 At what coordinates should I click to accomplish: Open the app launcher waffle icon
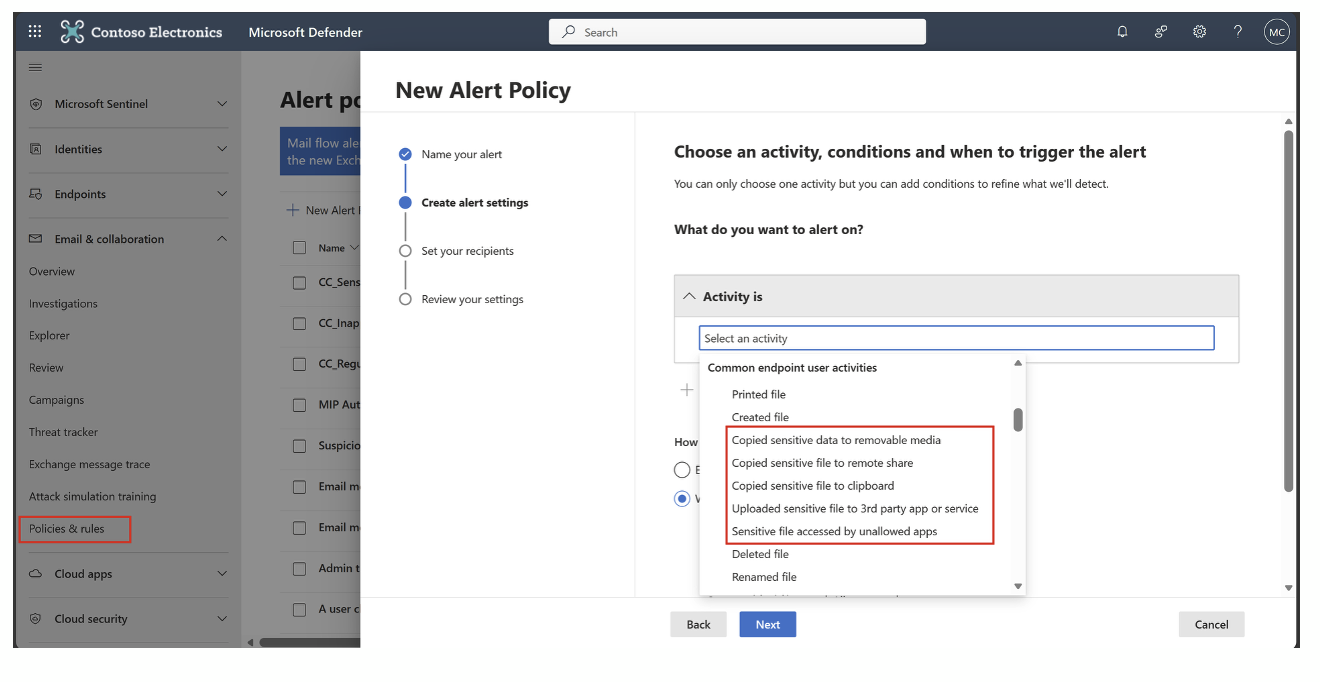(35, 32)
